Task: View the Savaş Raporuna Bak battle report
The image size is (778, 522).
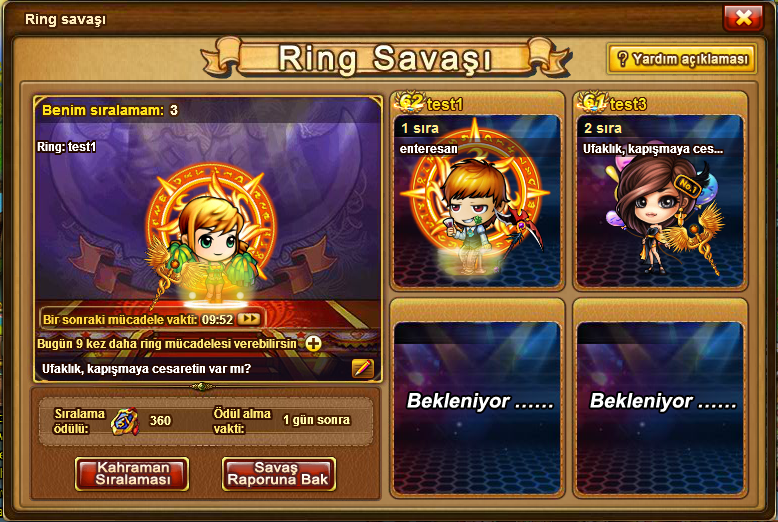Action: click(x=278, y=474)
